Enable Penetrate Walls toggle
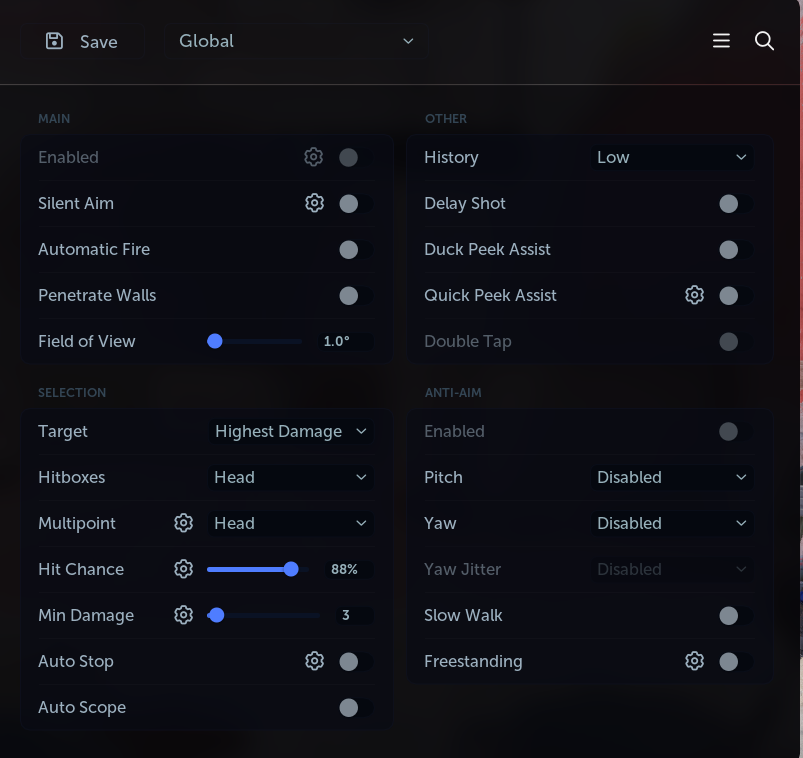Screen dimensions: 803x758 pyautogui.click(x=356, y=296)
